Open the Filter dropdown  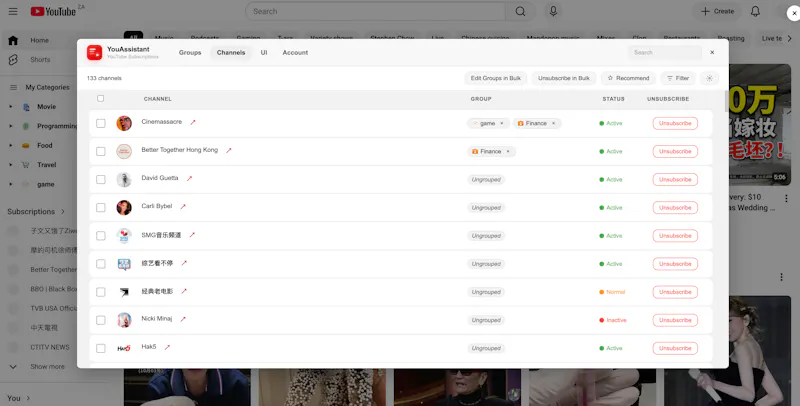[x=678, y=78]
